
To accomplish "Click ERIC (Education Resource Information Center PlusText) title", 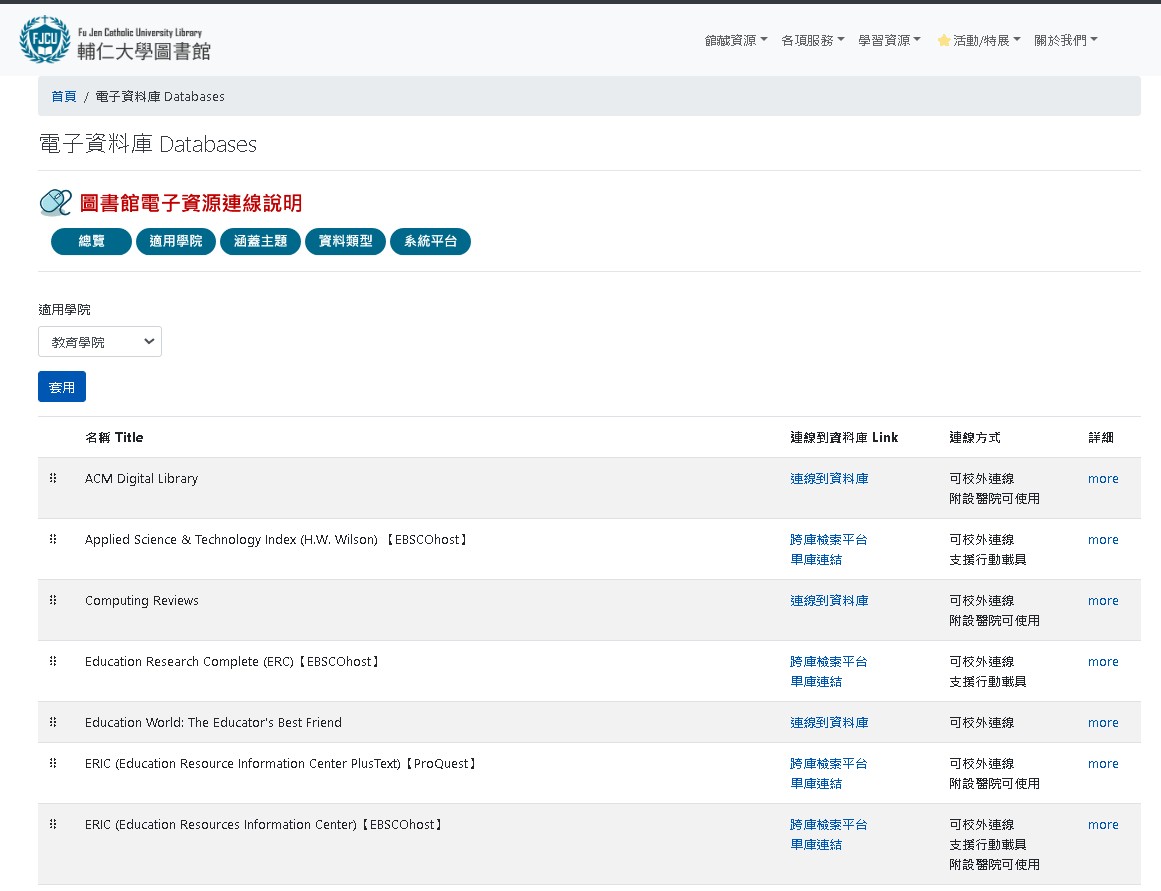I will (x=282, y=763).
